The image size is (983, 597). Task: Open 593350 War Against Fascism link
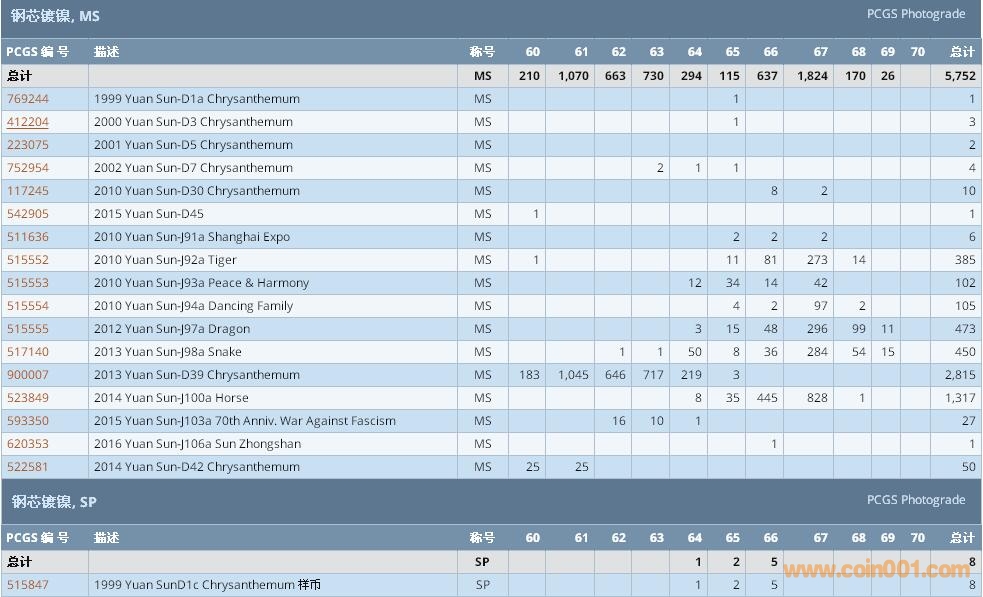click(x=28, y=421)
